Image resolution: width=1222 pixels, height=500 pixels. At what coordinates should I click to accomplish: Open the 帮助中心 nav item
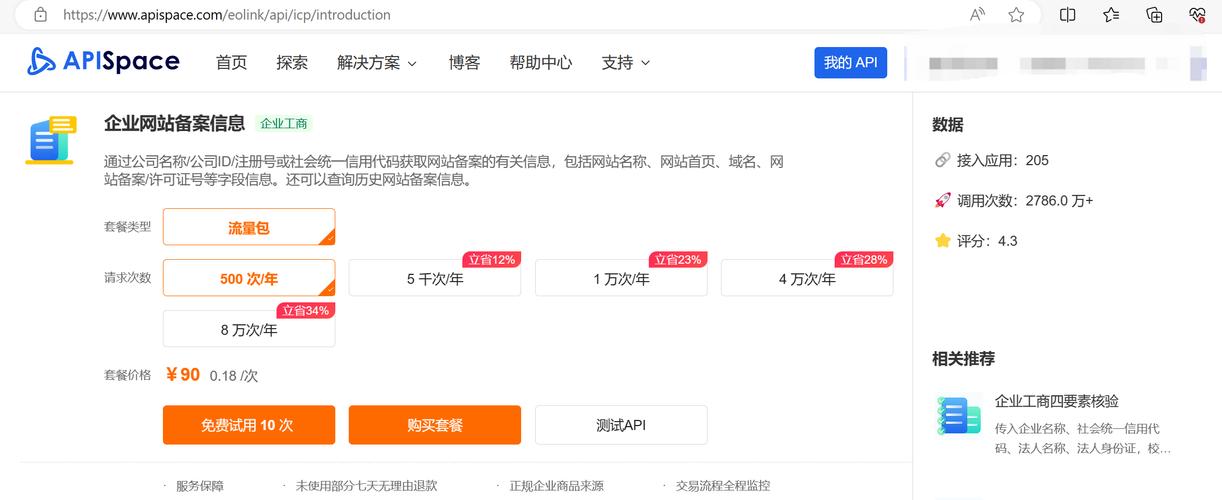(540, 62)
